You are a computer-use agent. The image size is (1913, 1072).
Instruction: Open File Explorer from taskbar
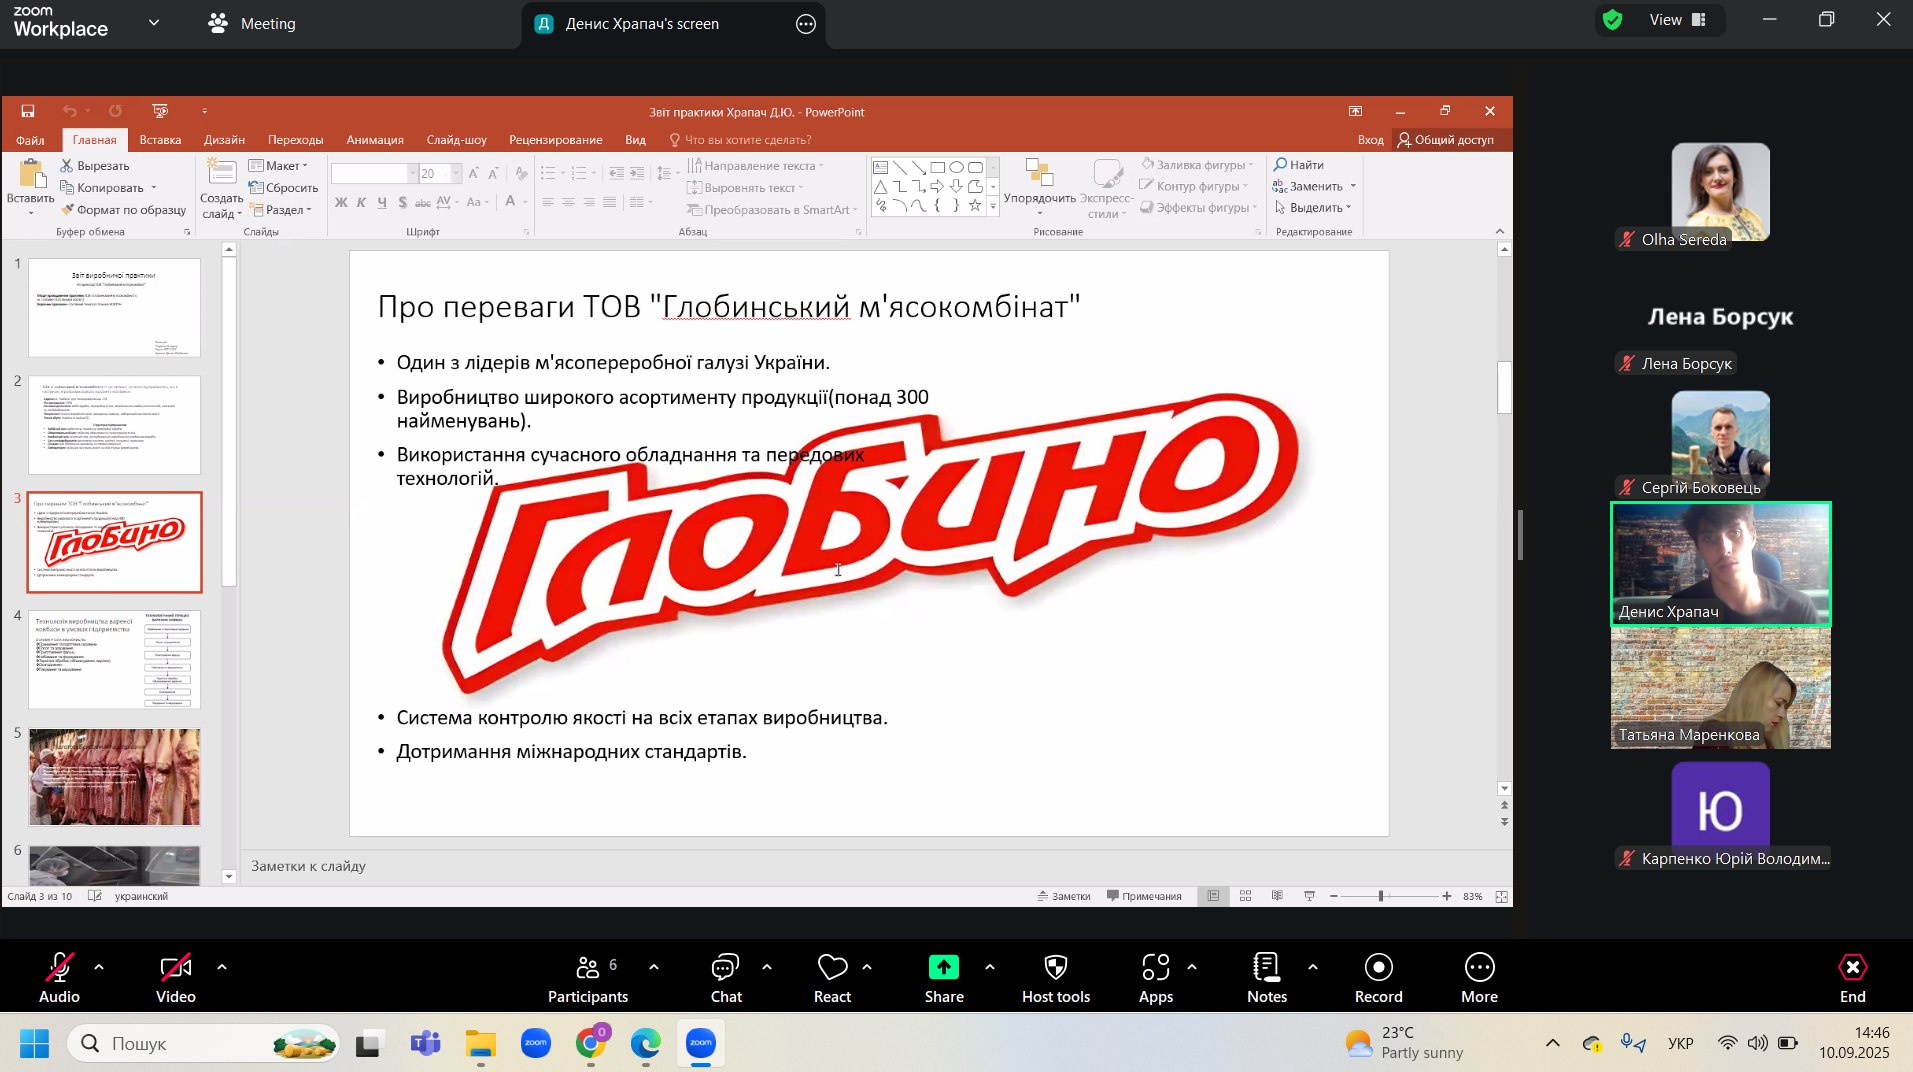[x=481, y=1044]
